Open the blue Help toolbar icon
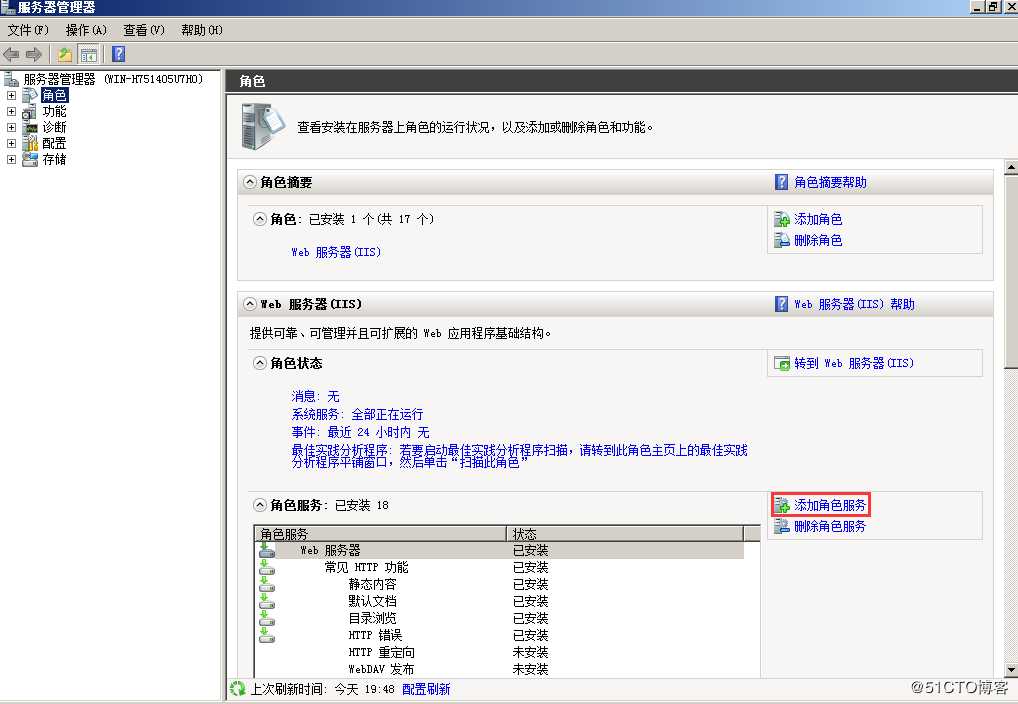 coord(118,54)
